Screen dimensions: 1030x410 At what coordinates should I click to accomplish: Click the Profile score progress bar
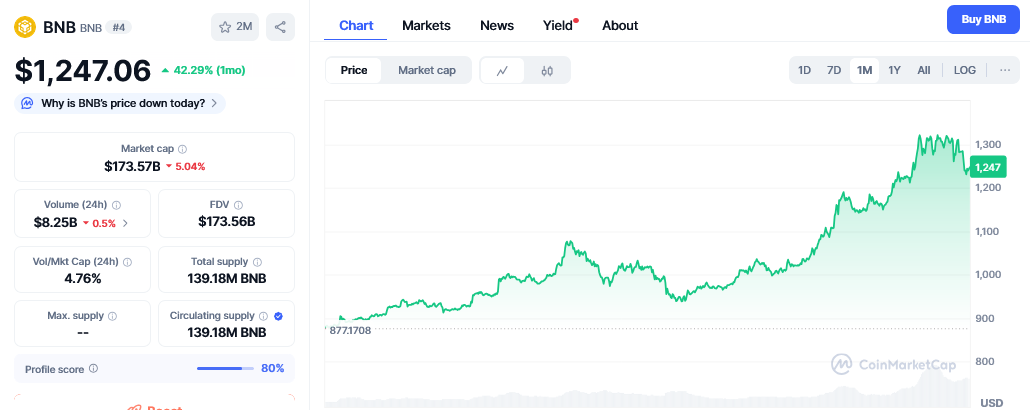(225, 369)
